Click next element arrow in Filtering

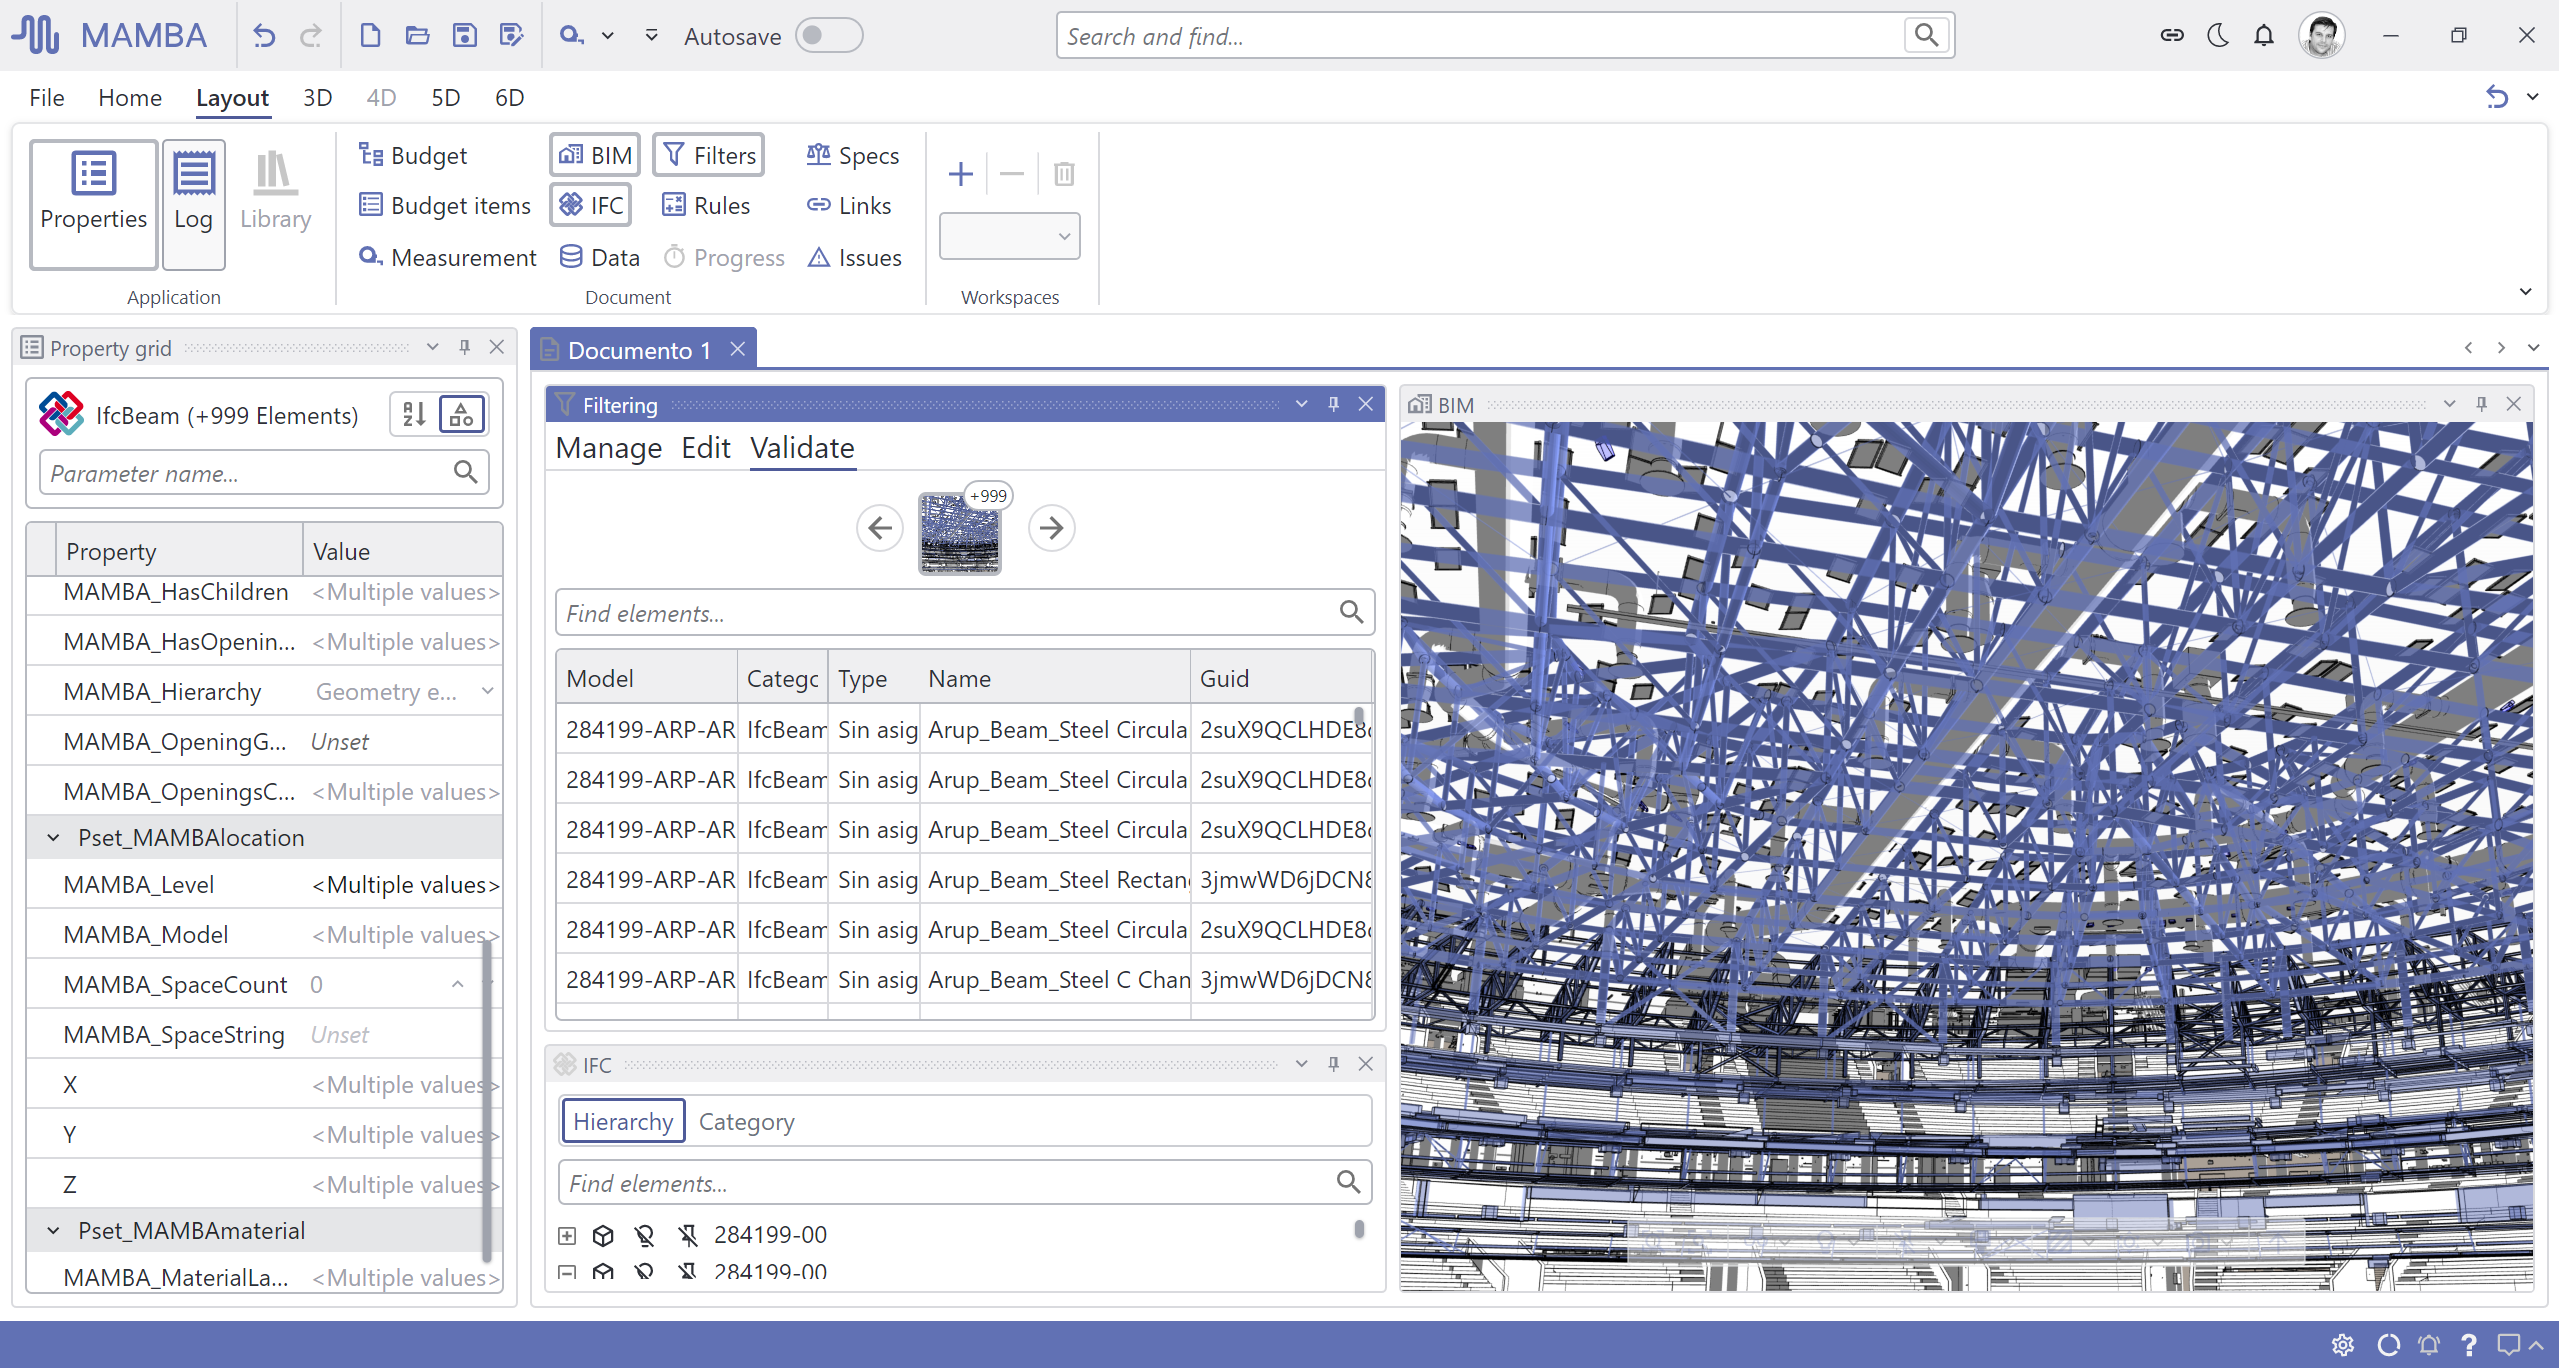(x=1051, y=527)
